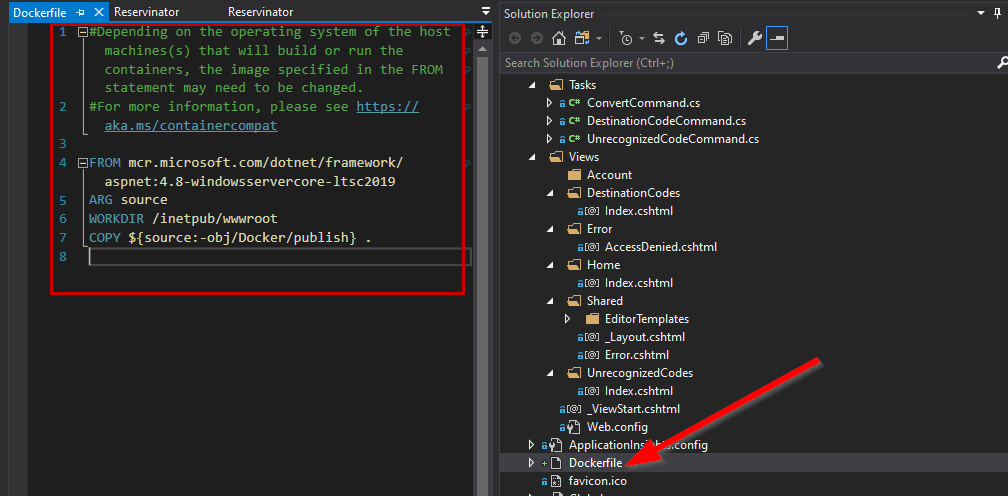Screen dimensions: 1008x496
Task: Toggle Show All Files icon
Action: 725,39
